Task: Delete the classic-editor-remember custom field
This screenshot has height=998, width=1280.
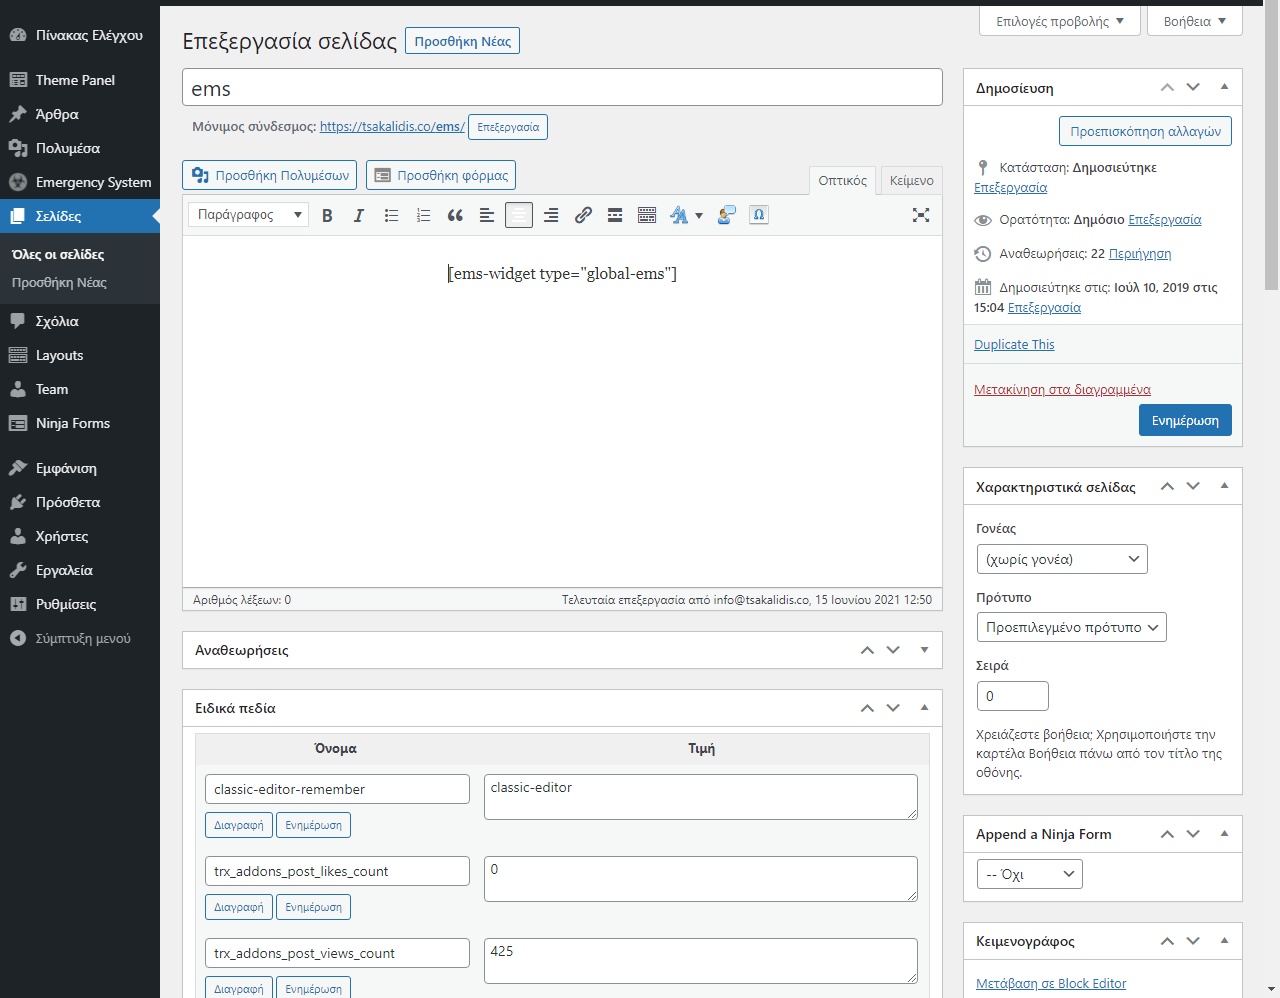Action: pos(238,825)
